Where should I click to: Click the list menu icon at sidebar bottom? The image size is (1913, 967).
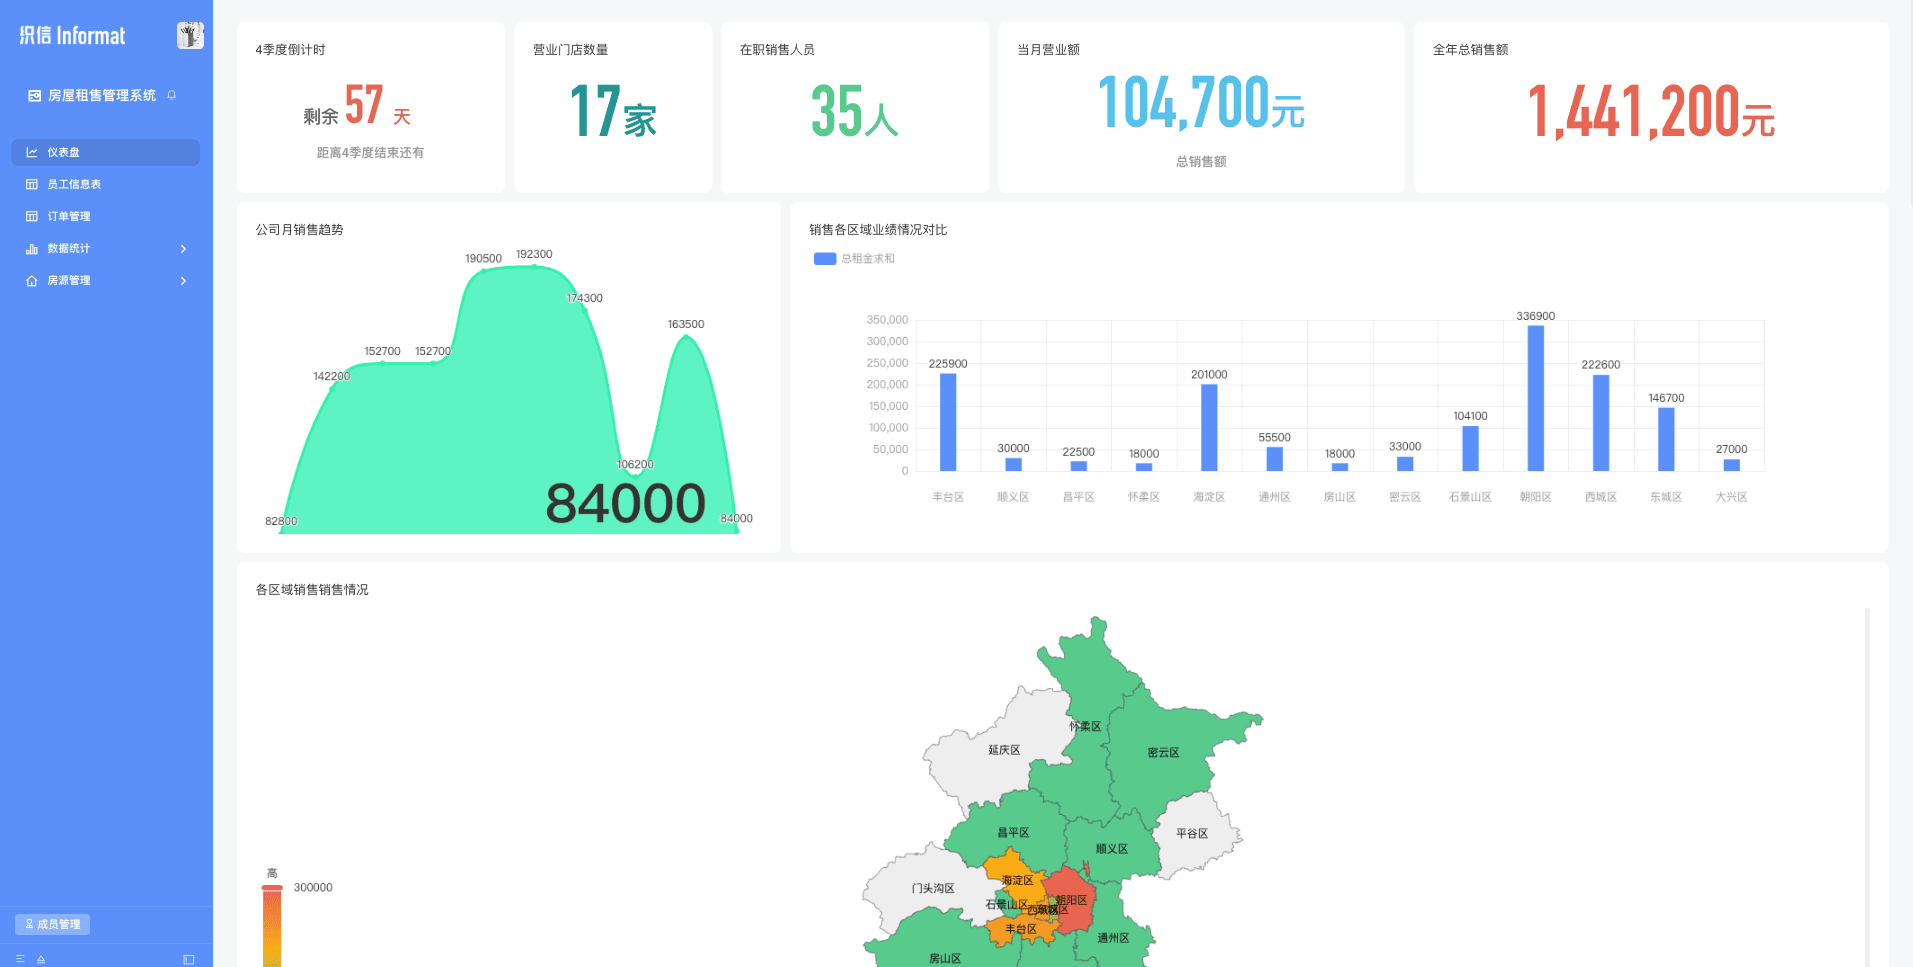point(20,959)
